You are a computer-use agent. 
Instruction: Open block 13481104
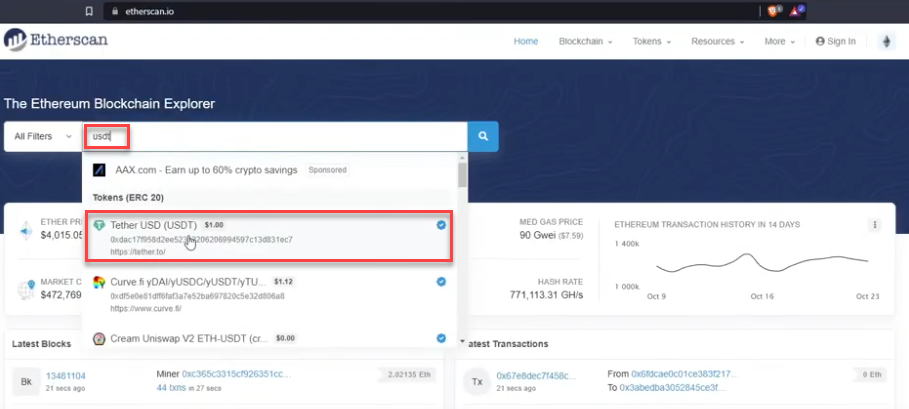coord(66,376)
